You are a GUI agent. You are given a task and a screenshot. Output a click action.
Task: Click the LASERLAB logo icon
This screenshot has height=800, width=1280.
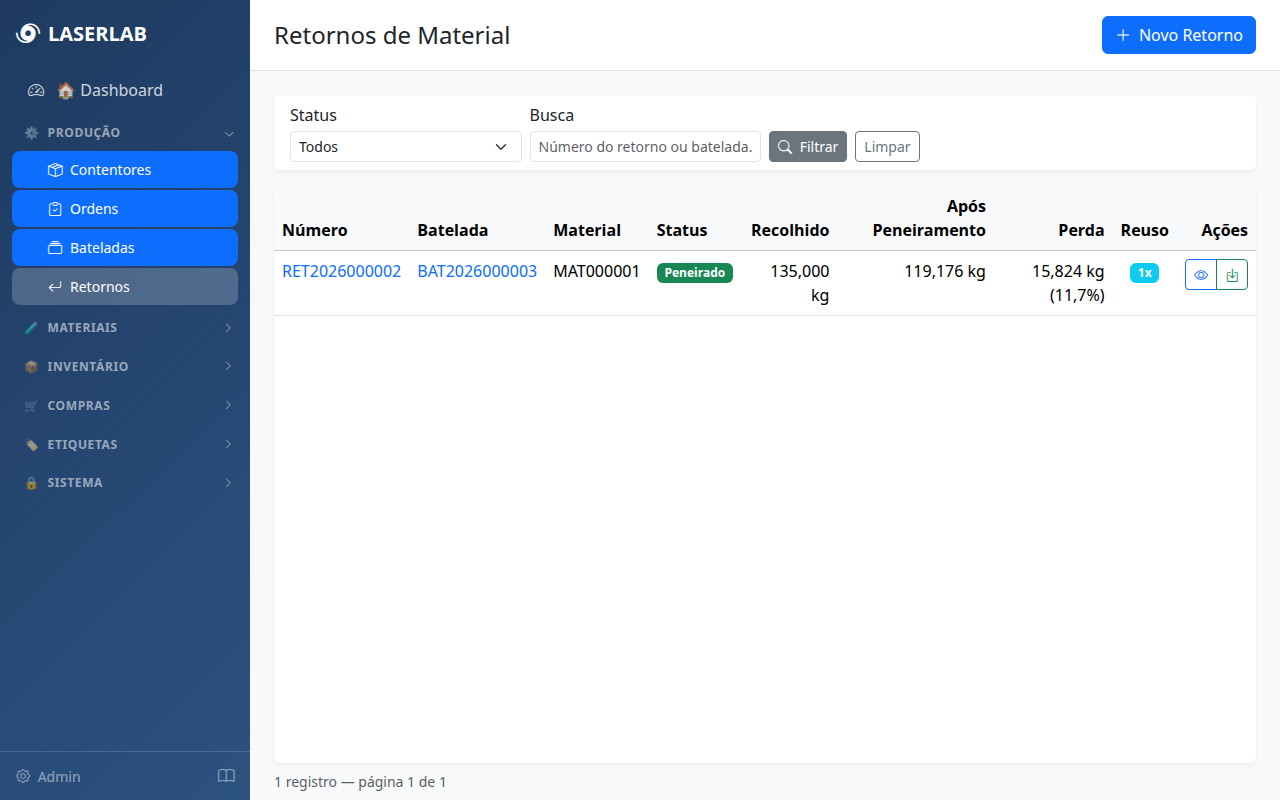(27, 34)
